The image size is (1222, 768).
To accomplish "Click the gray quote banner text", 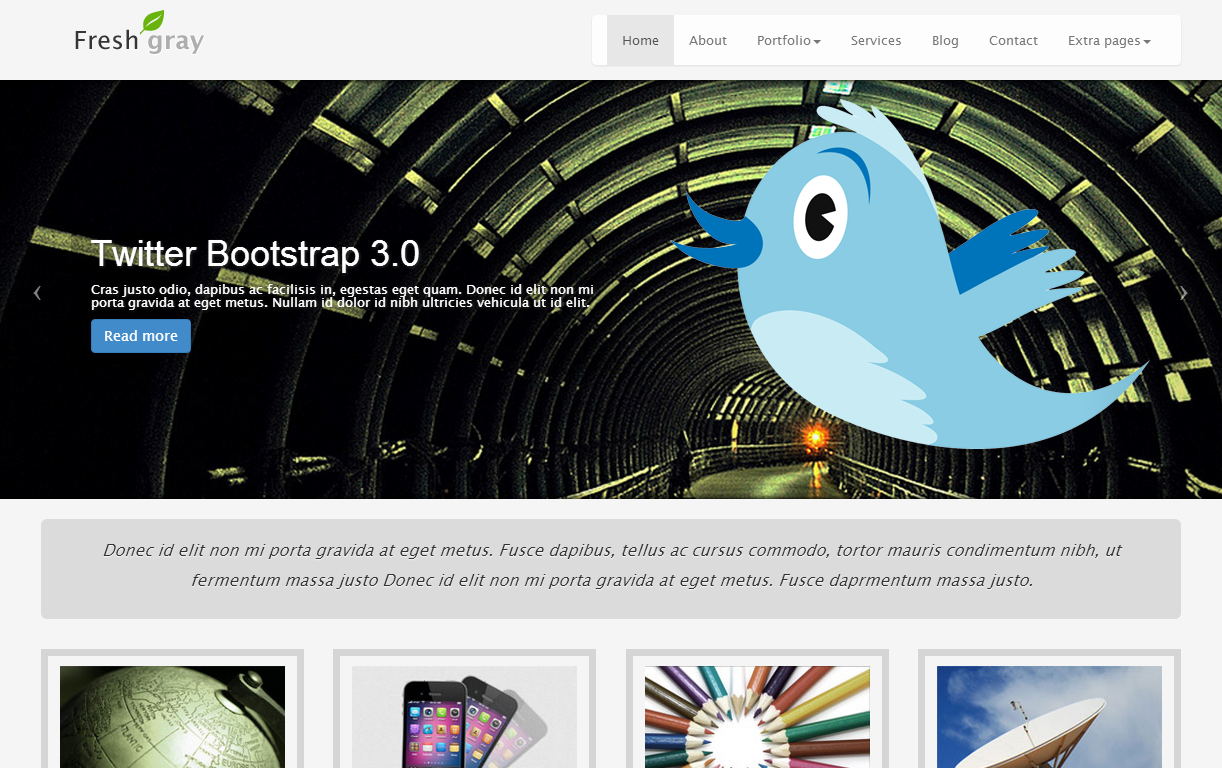I will click(x=611, y=565).
